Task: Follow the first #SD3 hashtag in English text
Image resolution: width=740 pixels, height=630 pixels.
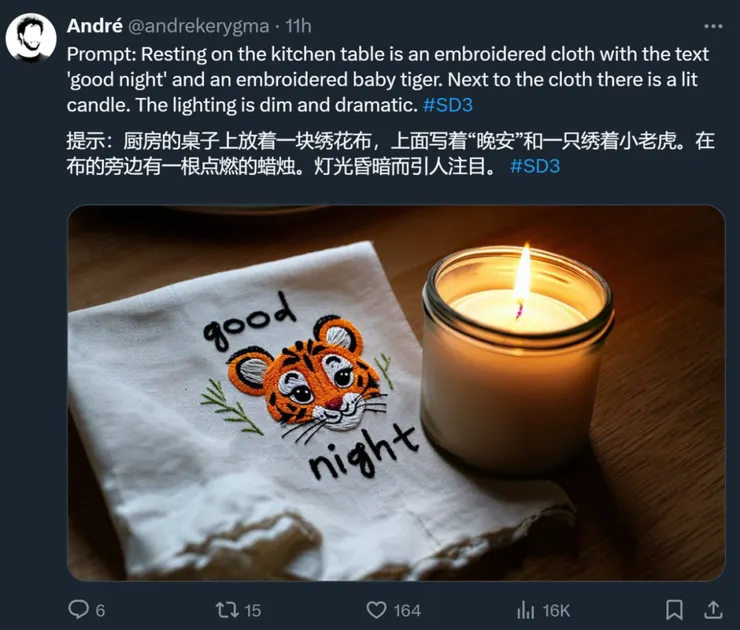Action: pos(448,105)
